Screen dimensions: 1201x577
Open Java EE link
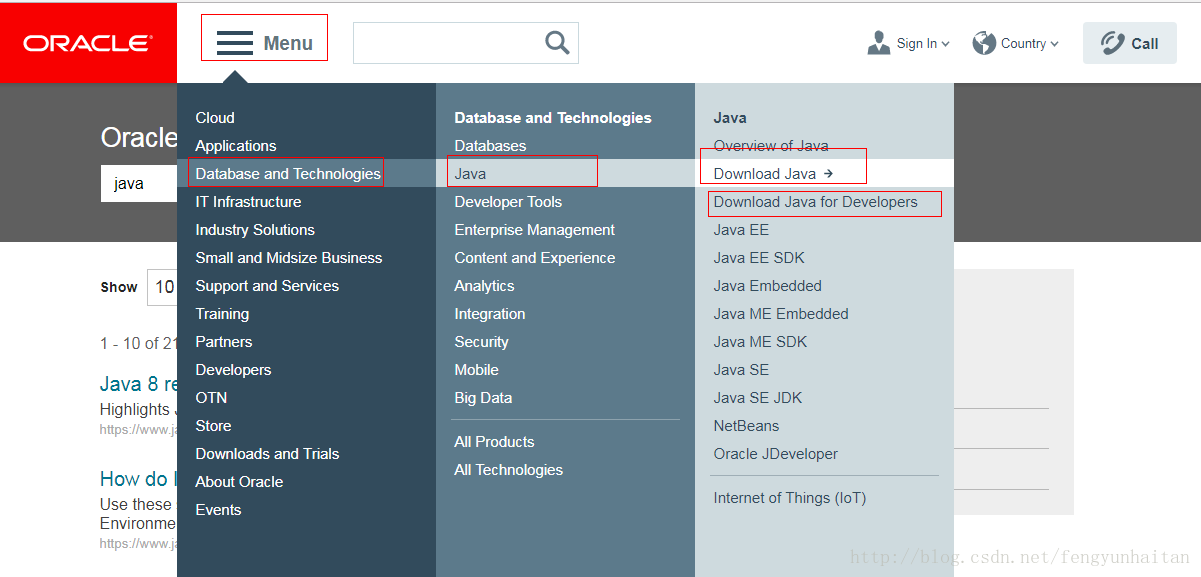(741, 230)
